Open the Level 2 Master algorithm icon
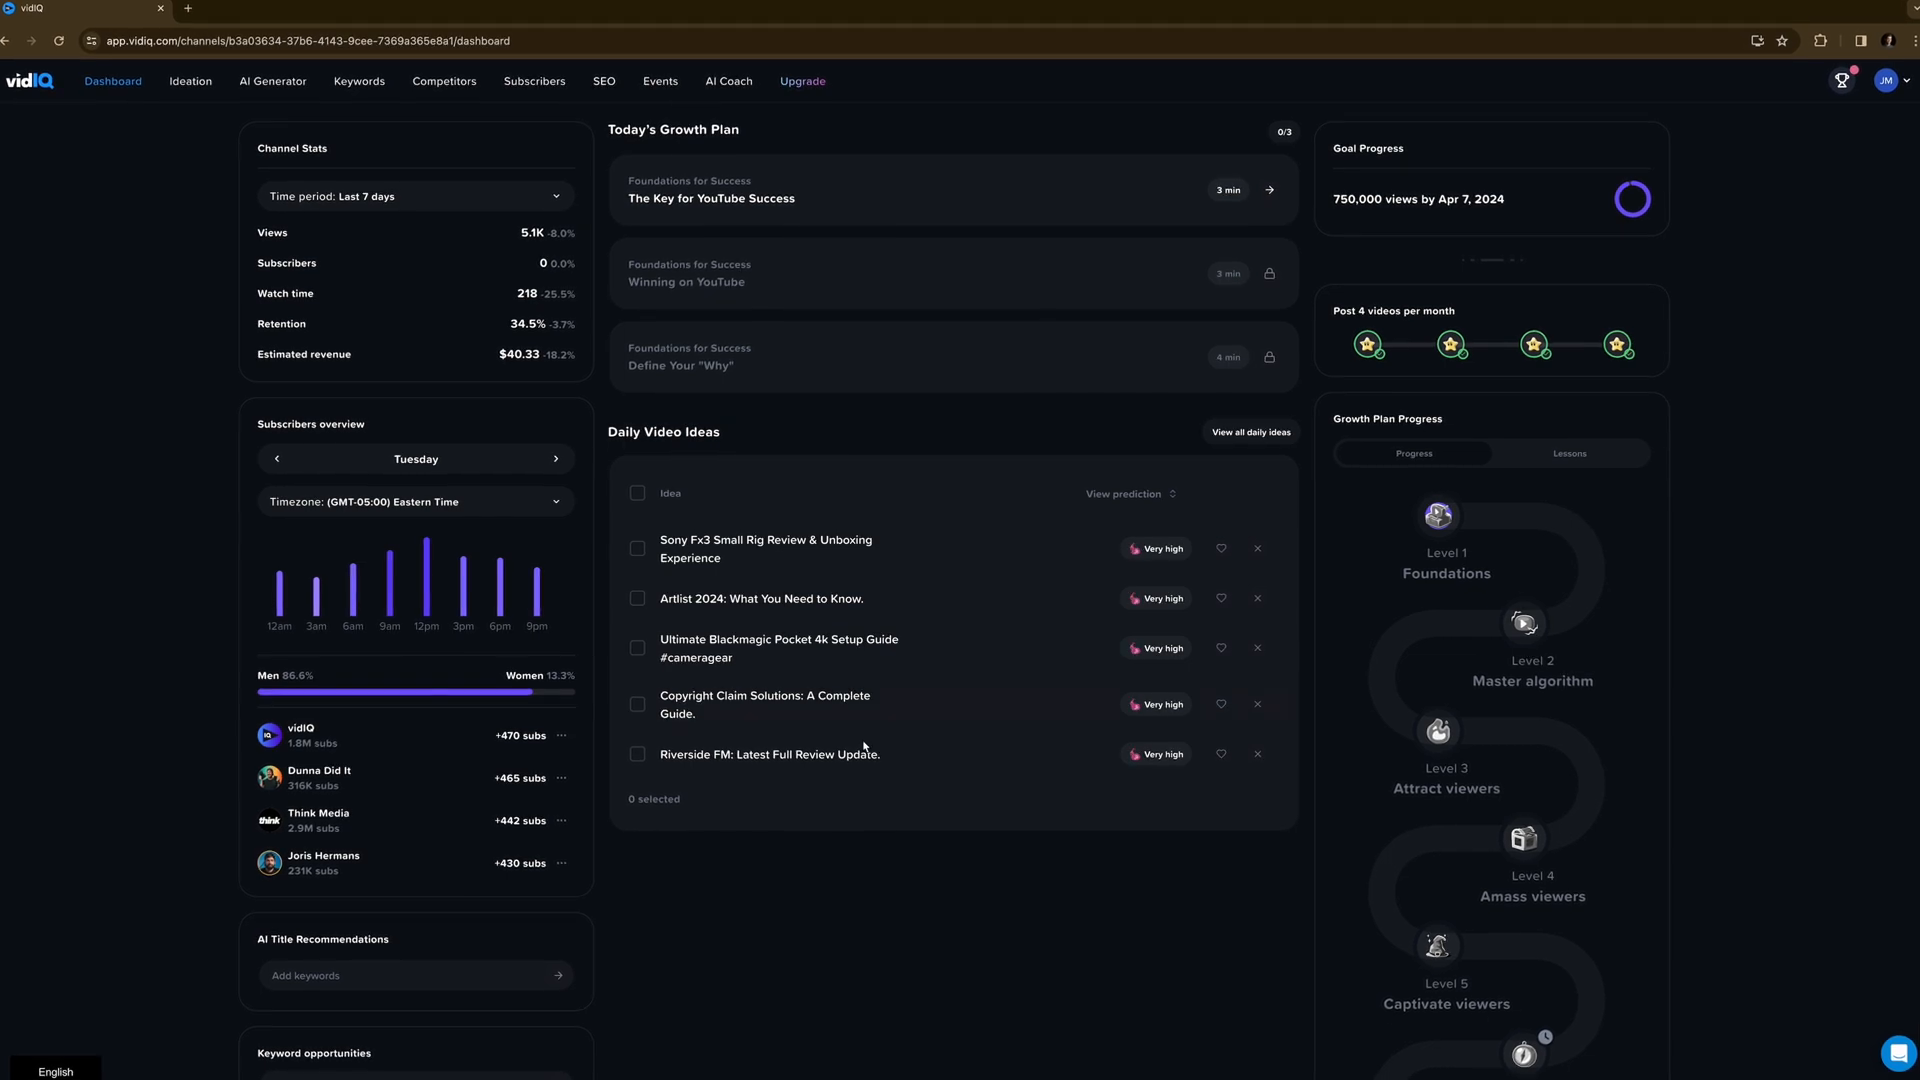This screenshot has width=1920, height=1080. [1524, 624]
